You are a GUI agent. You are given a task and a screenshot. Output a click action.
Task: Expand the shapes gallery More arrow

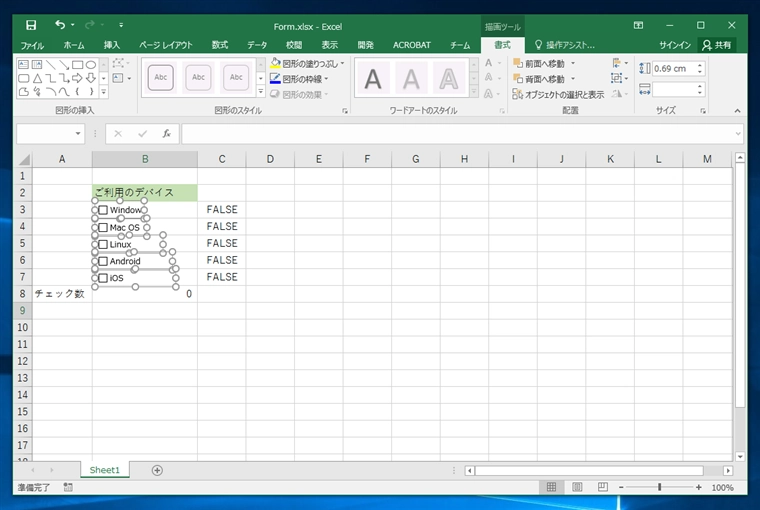click(104, 92)
